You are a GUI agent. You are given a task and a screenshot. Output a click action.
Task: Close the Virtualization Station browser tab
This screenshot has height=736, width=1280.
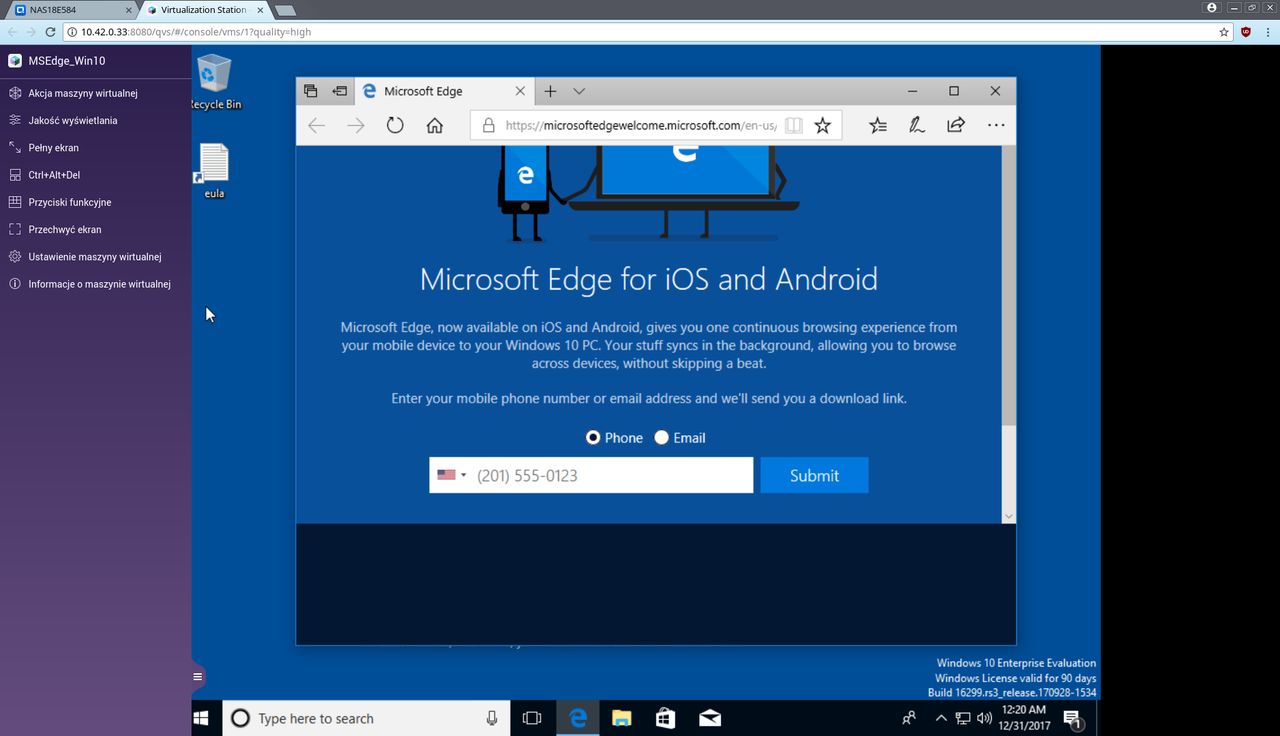(x=258, y=10)
